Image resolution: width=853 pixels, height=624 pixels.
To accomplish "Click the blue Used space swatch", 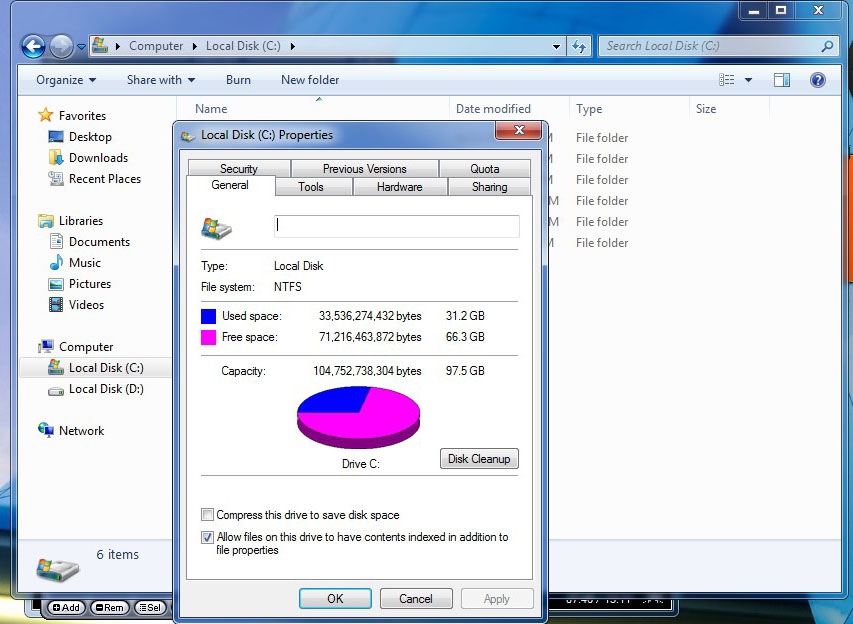I will point(208,316).
